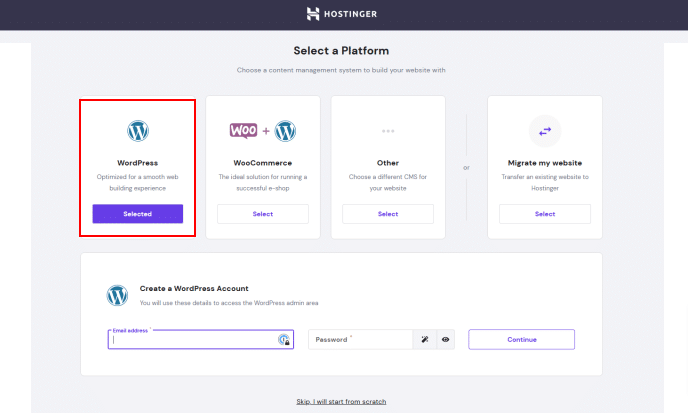Click the Migrate my website heading
688x413 pixels.
point(545,163)
